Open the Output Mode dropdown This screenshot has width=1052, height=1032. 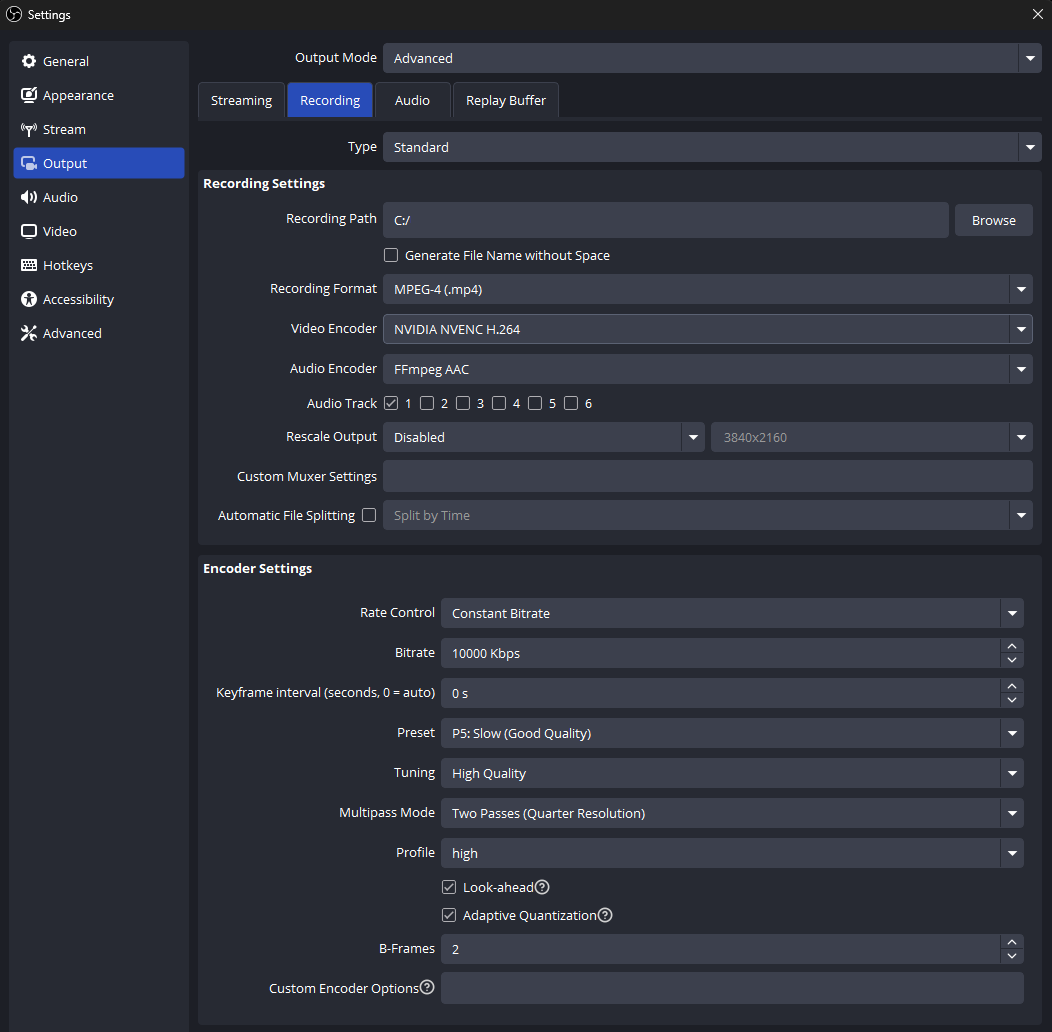coord(712,58)
